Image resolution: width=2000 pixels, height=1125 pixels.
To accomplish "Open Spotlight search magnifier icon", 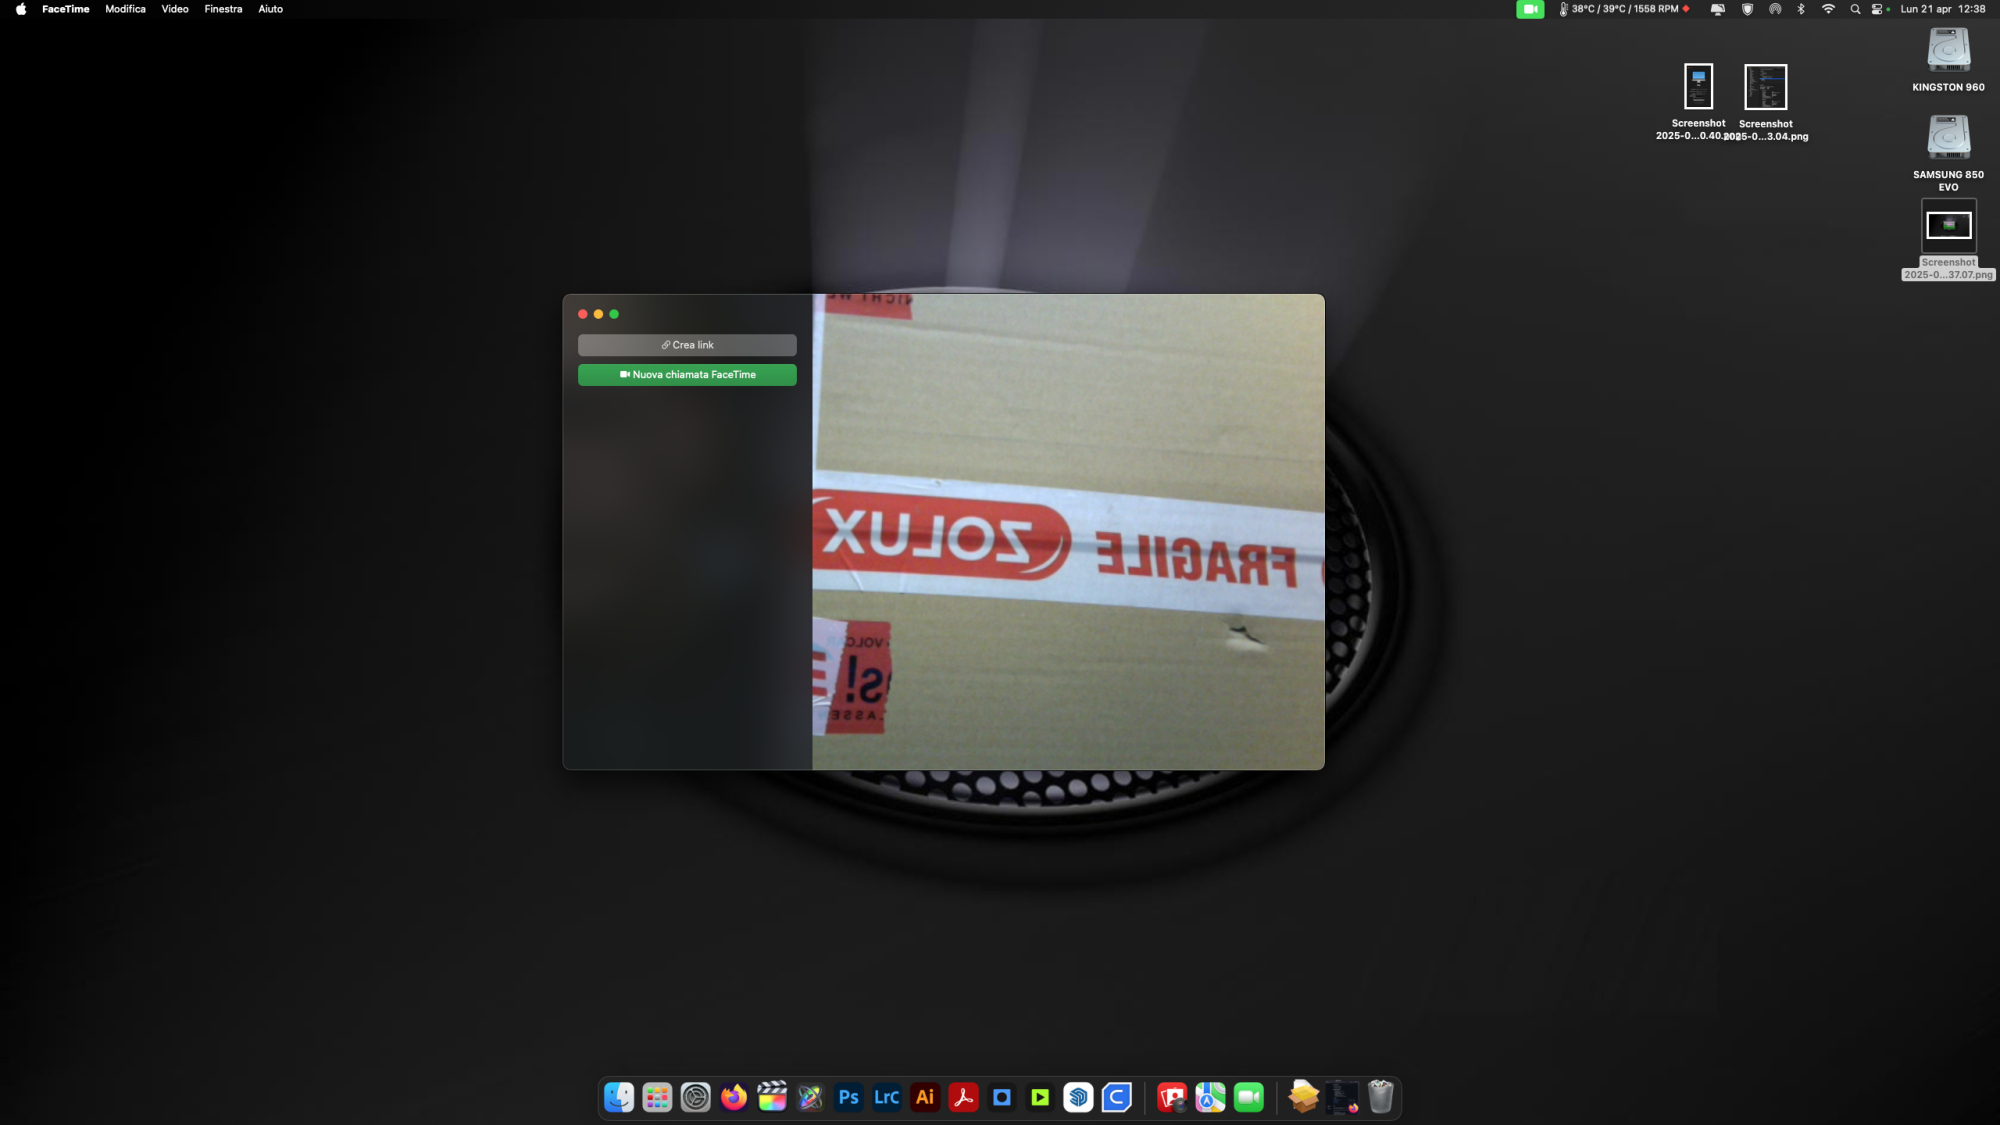I will pos(1855,9).
